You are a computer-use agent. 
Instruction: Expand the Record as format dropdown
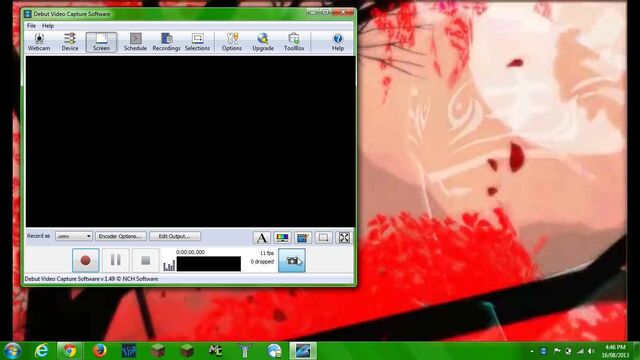[x=73, y=236]
